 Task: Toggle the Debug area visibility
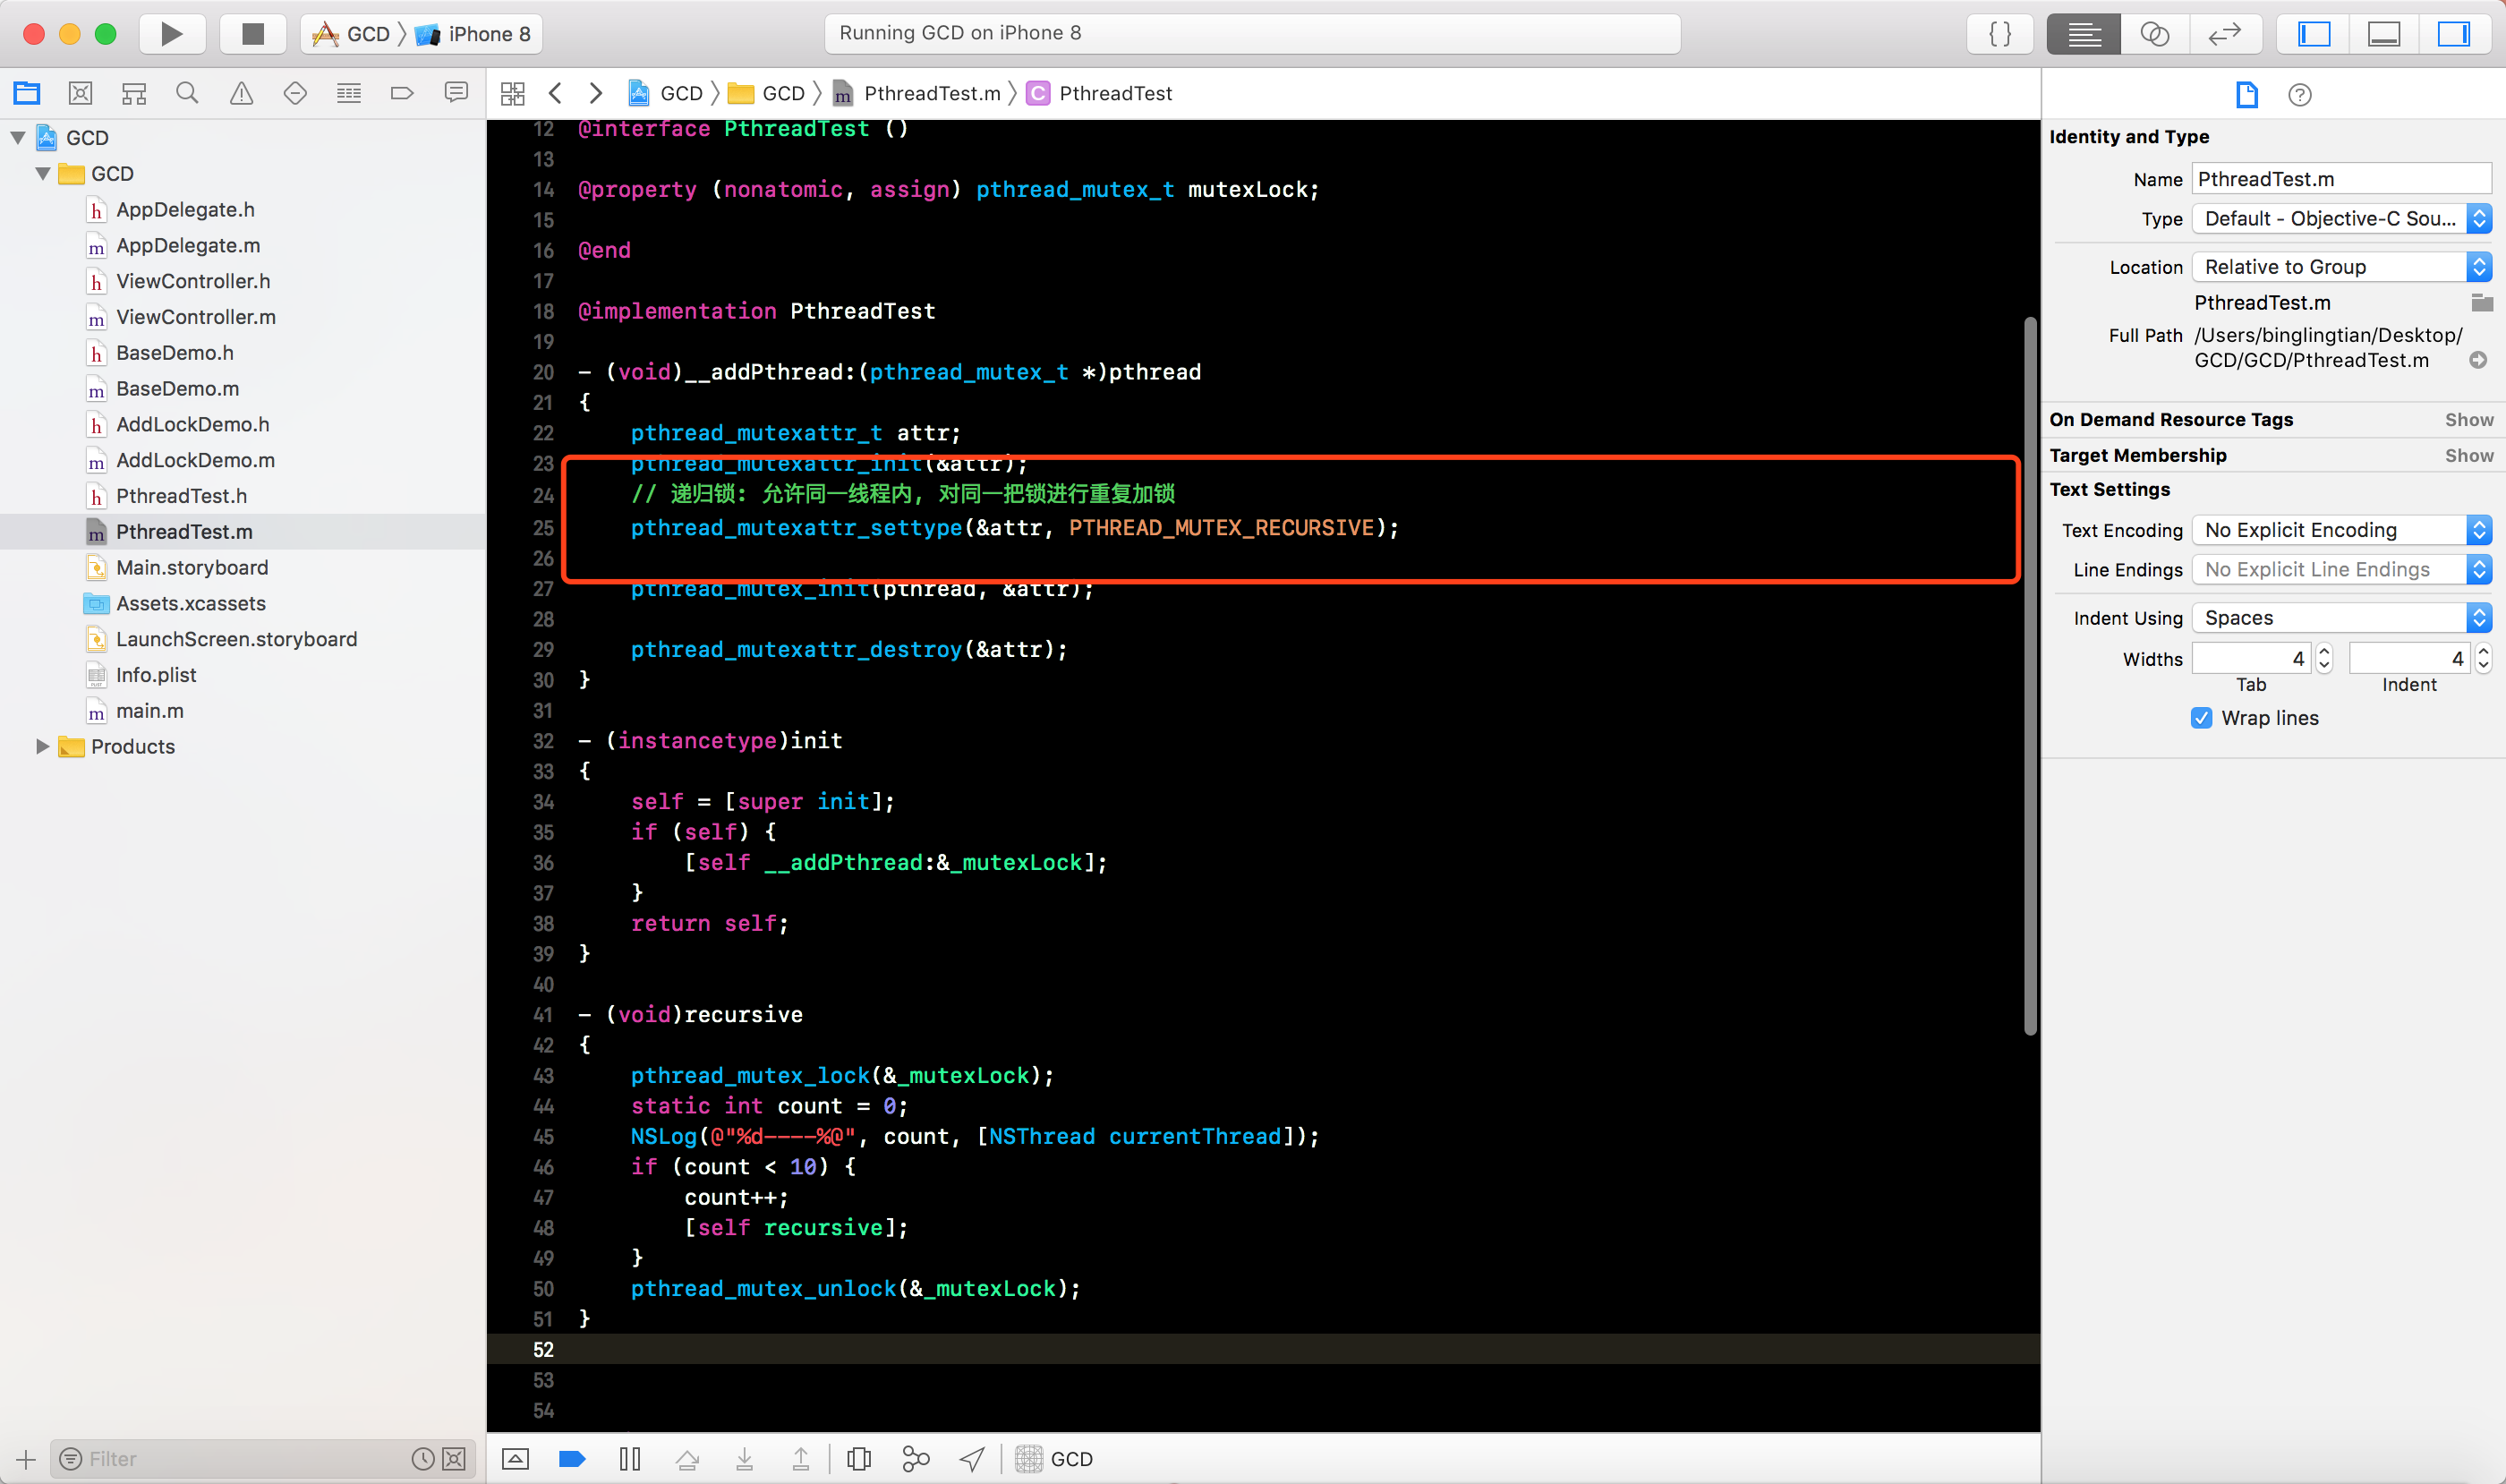[2384, 34]
